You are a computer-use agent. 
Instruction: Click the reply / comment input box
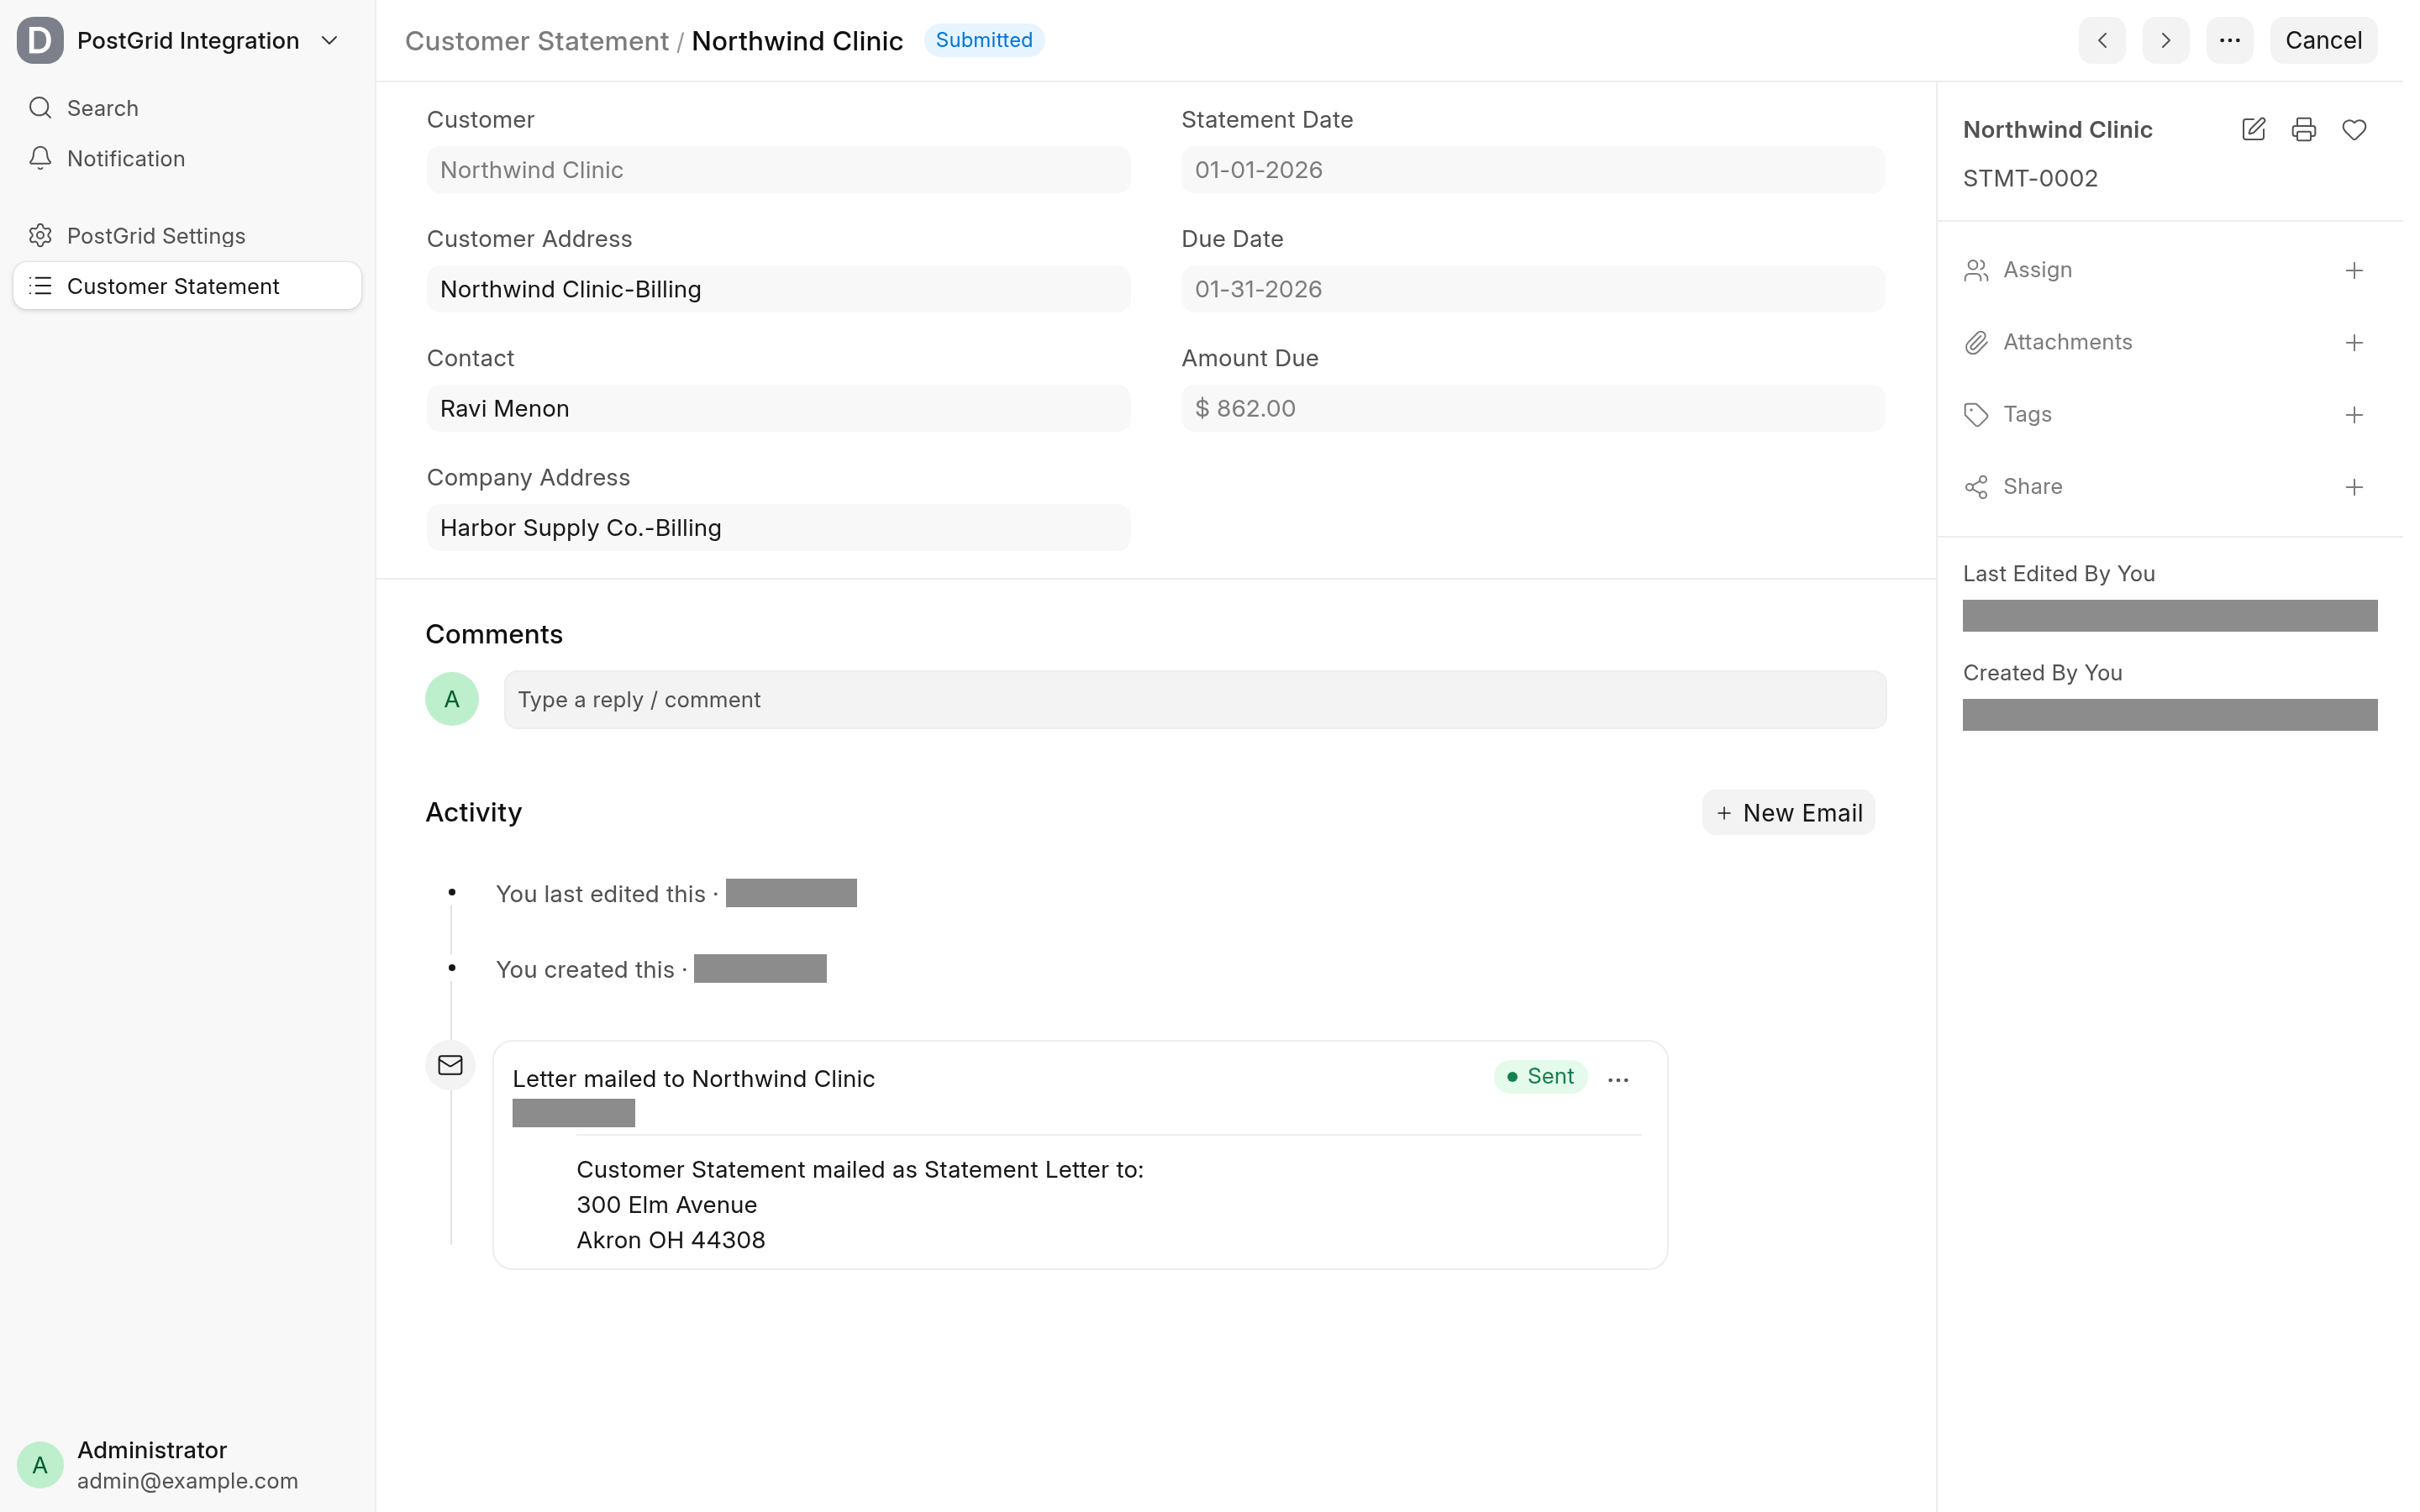1195,699
